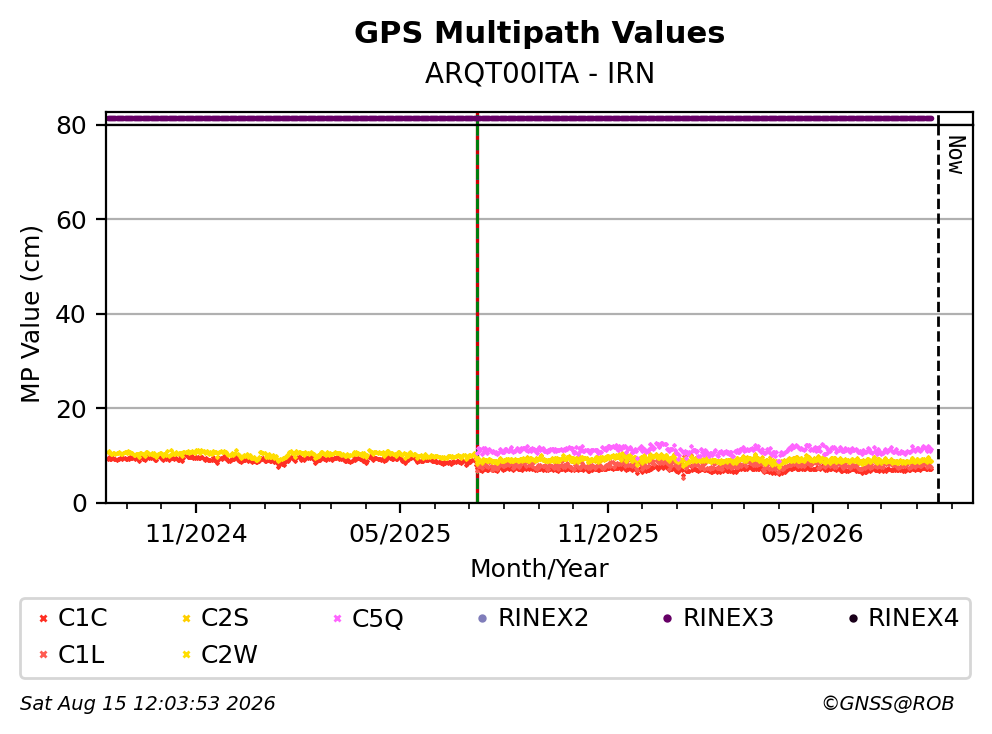Viewport: 992px width, 734px height.
Task: Click the chart title 'GPS Multipath Values'
Action: point(539,33)
